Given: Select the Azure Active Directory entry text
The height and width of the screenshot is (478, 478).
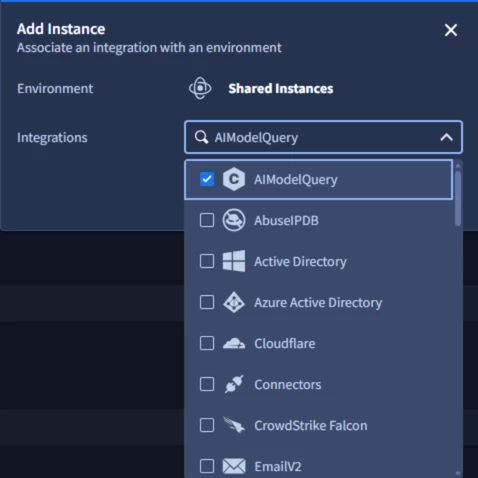Looking at the screenshot, I should [x=318, y=303].
